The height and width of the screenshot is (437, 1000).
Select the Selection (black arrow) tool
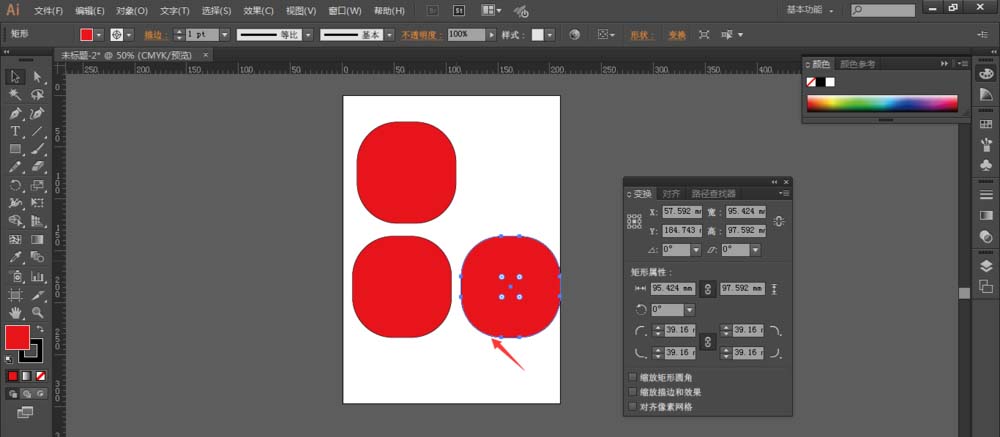click(x=15, y=77)
